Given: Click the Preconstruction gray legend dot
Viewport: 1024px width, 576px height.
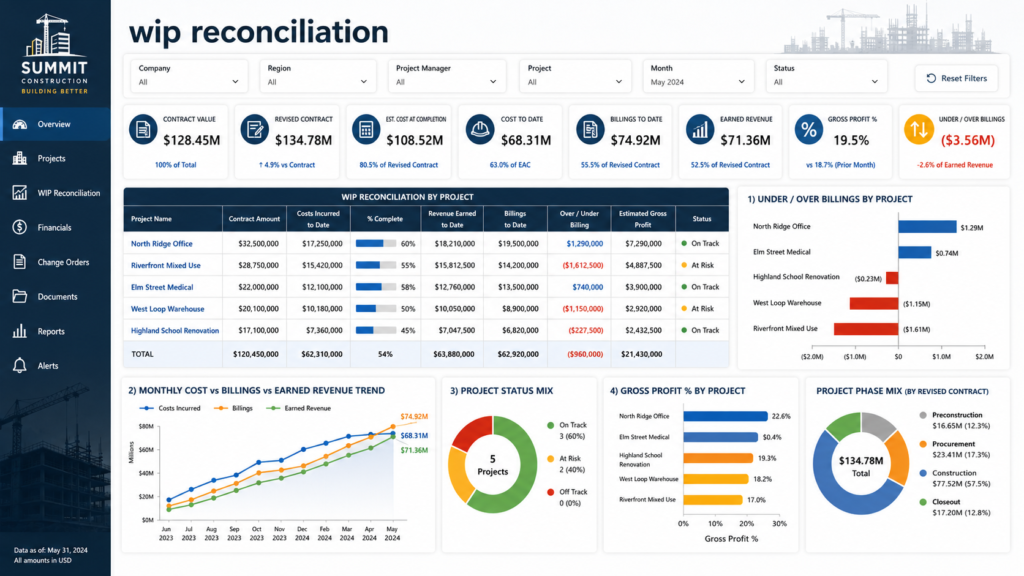Looking at the screenshot, I should [923, 415].
